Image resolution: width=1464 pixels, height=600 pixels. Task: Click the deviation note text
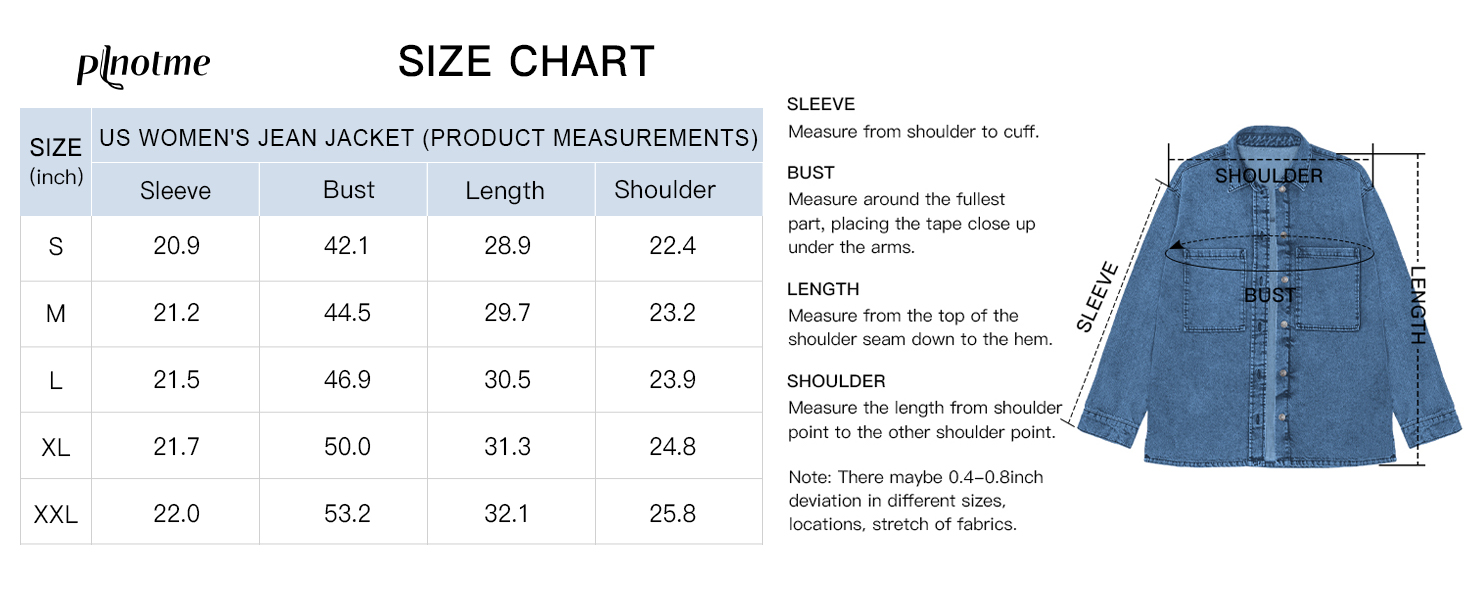915,500
